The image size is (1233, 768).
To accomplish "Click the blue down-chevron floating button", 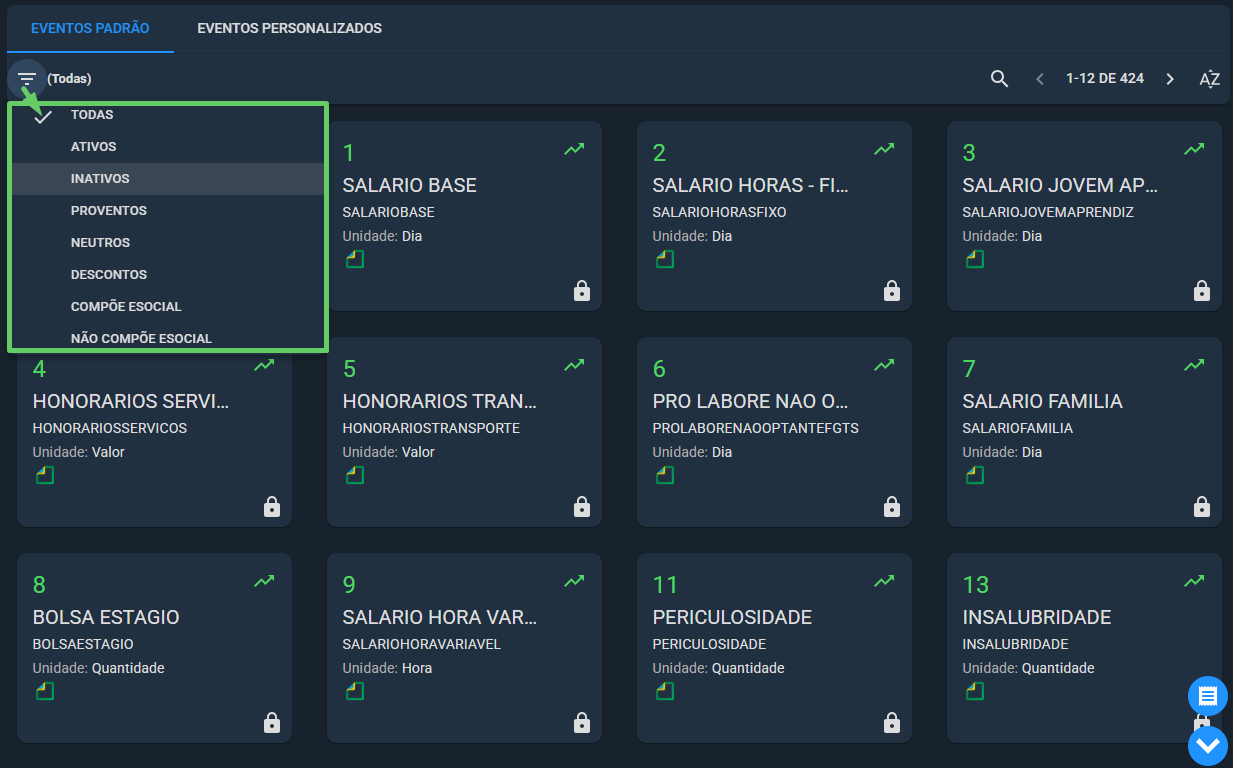I will [1207, 745].
